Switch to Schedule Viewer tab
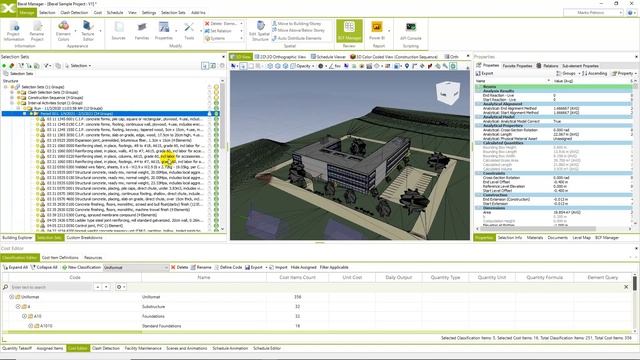The image size is (640, 360). [x=328, y=57]
